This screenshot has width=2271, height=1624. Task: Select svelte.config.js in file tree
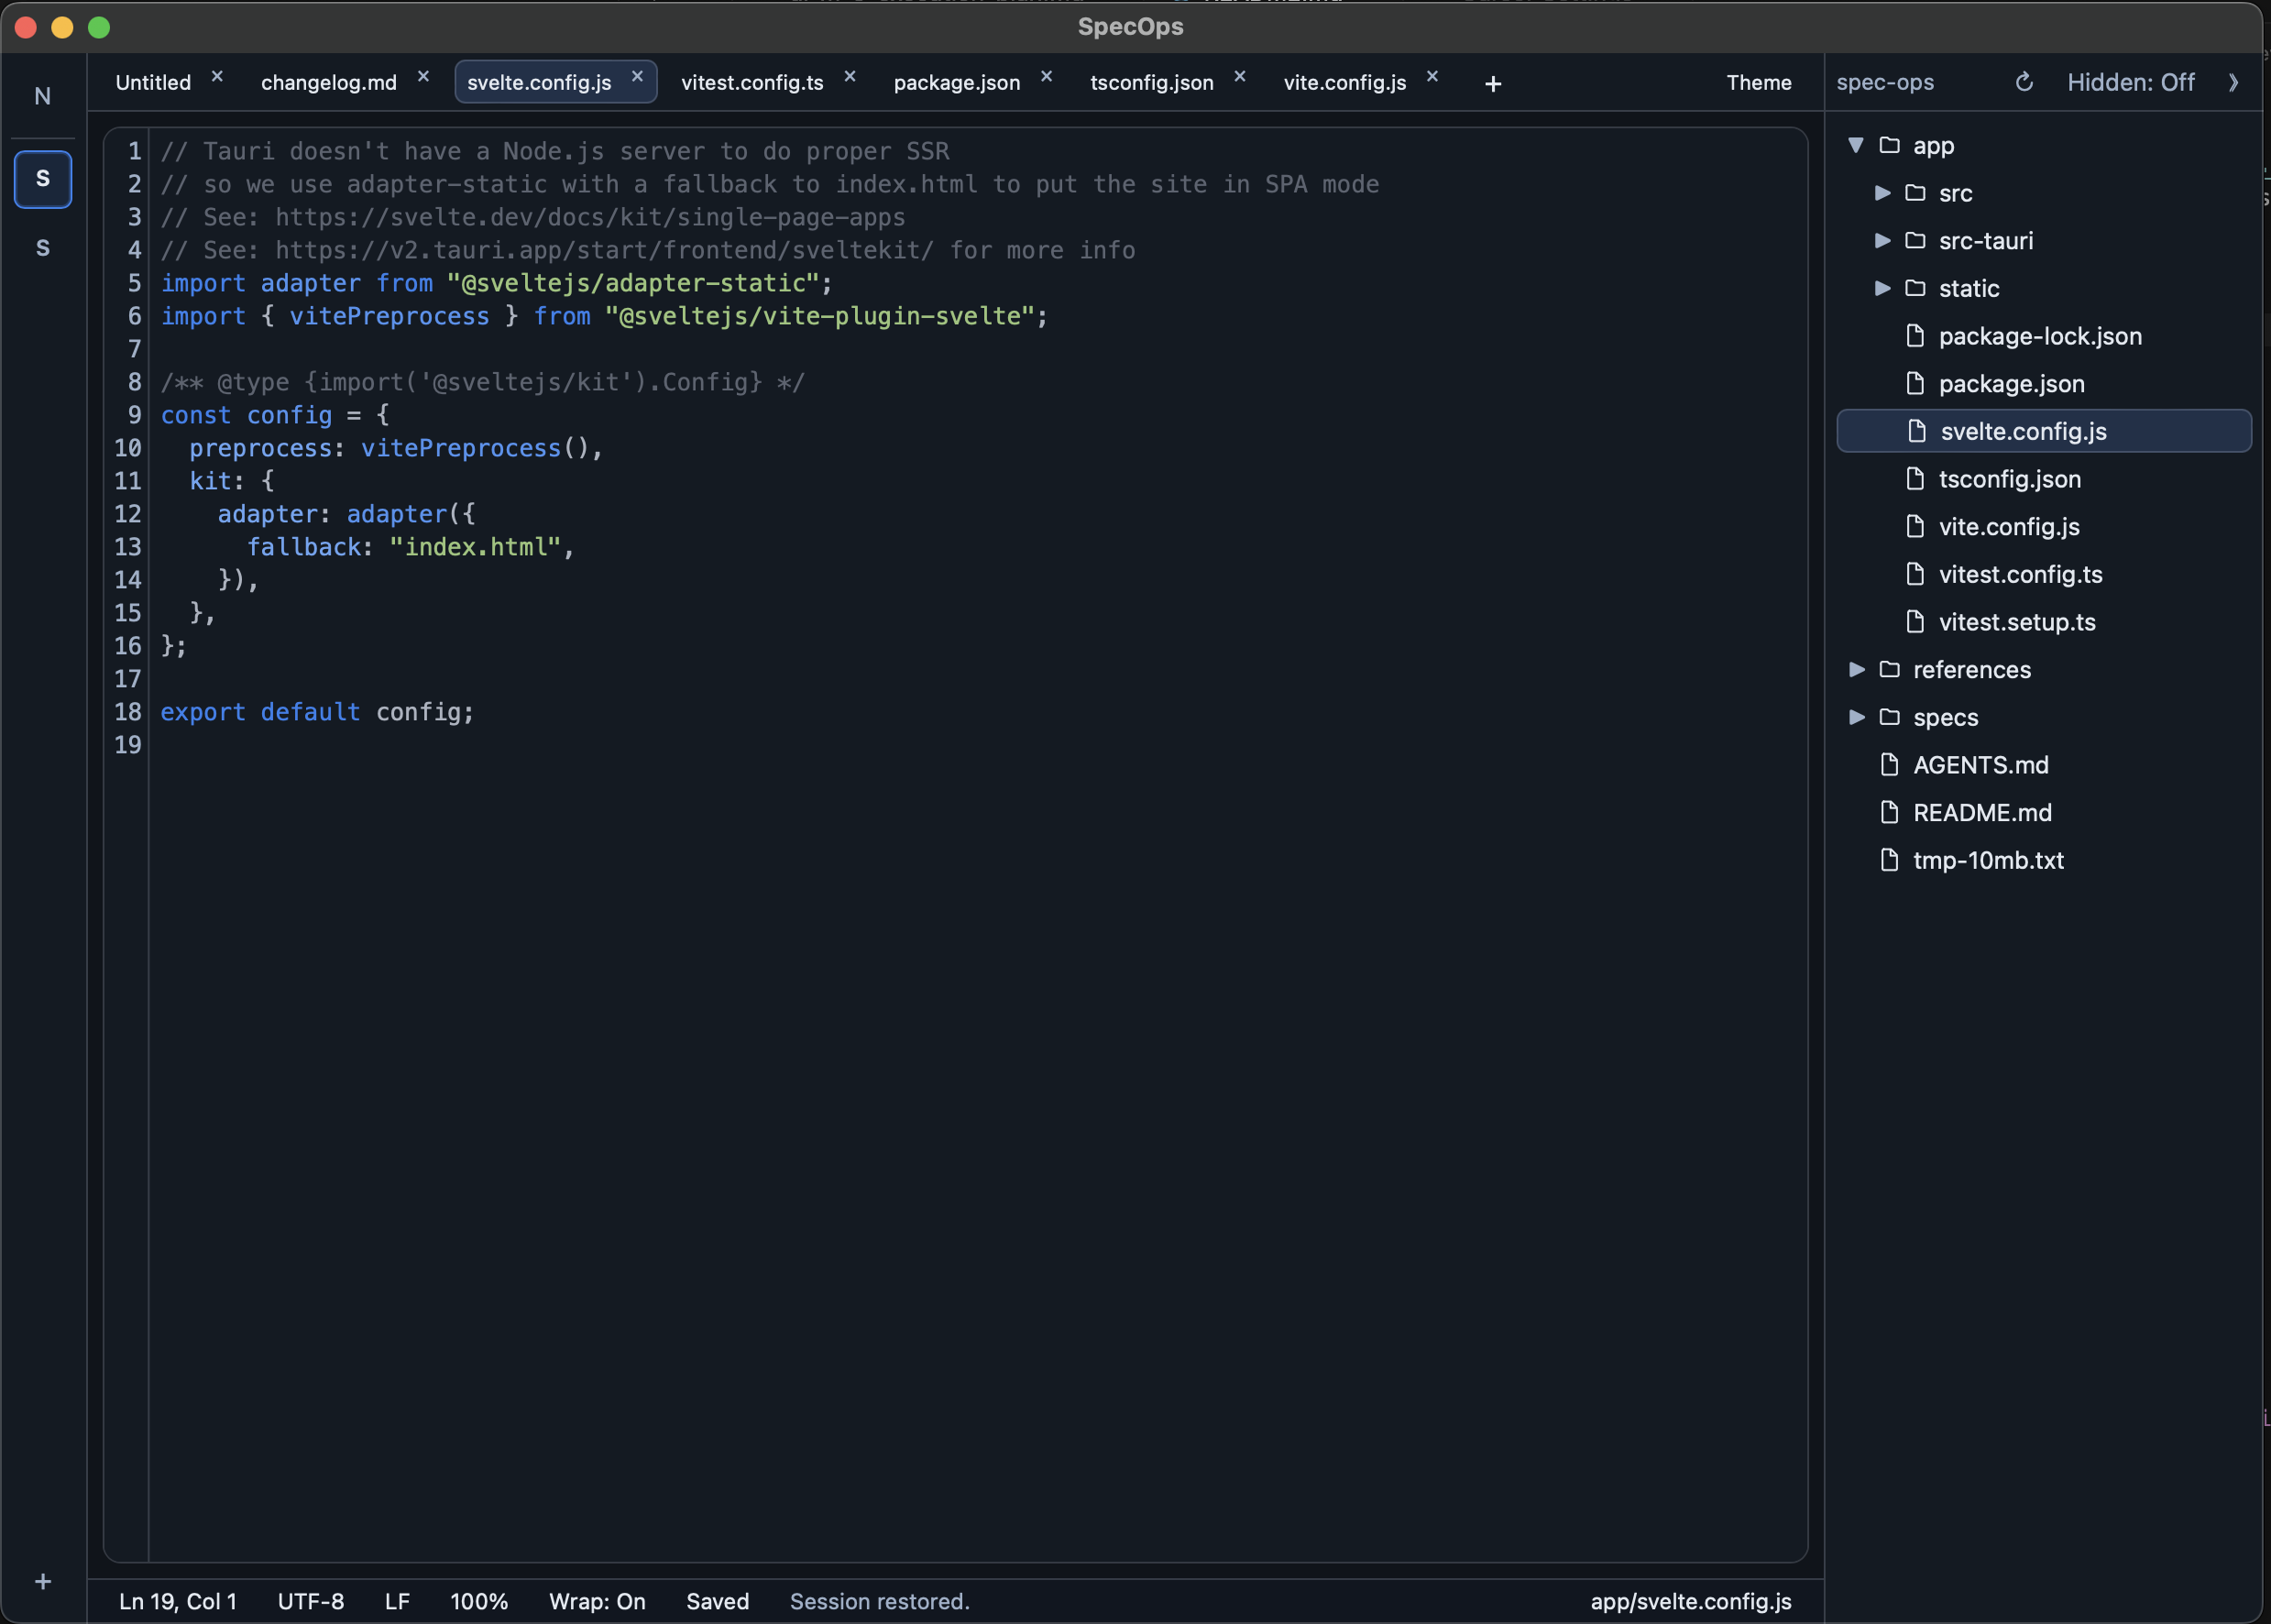pyautogui.click(x=2044, y=431)
